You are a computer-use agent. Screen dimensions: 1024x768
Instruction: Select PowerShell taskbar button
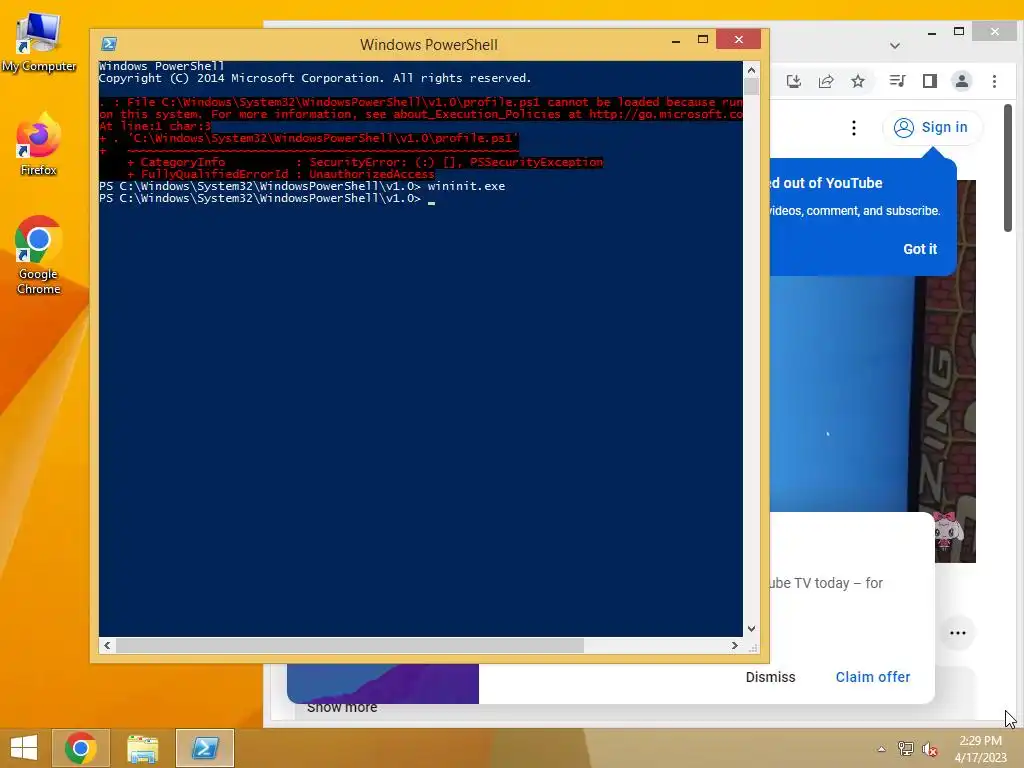[x=204, y=748]
